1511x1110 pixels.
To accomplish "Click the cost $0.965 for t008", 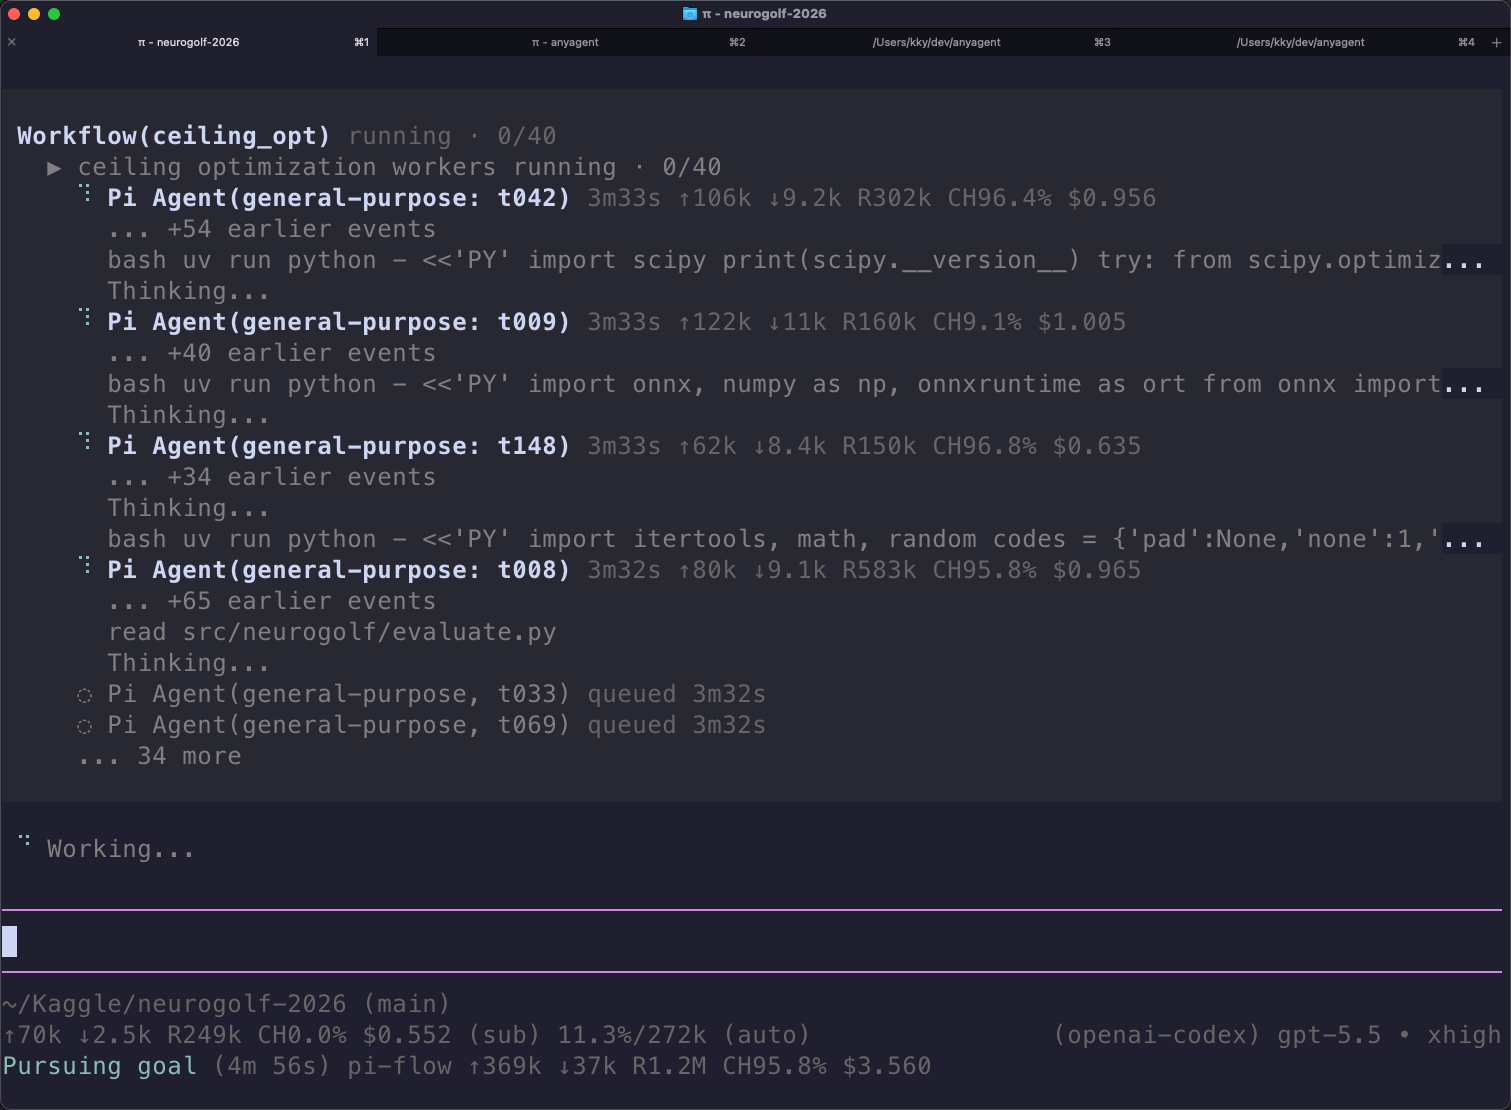I will pos(1097,570).
